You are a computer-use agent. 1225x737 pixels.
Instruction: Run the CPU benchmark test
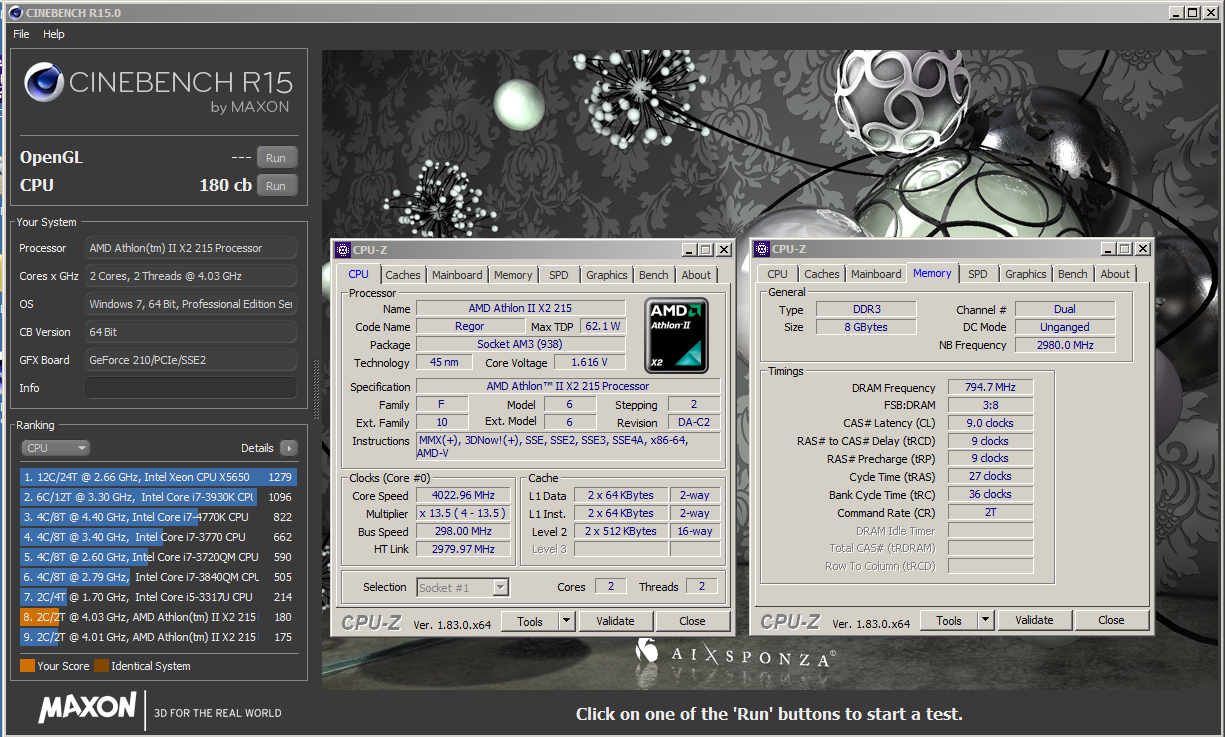coord(276,186)
